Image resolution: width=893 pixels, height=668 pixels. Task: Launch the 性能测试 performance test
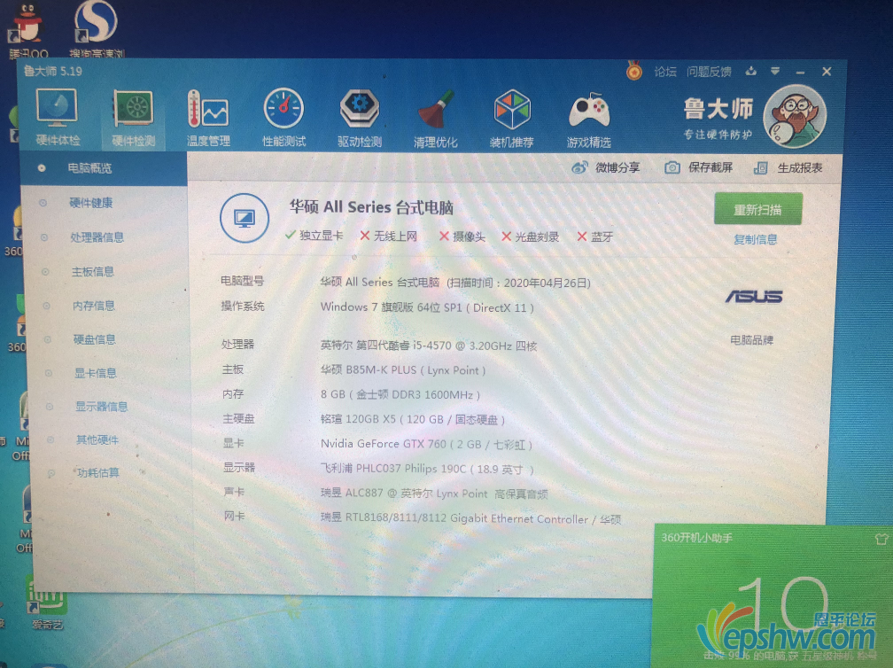(x=284, y=118)
